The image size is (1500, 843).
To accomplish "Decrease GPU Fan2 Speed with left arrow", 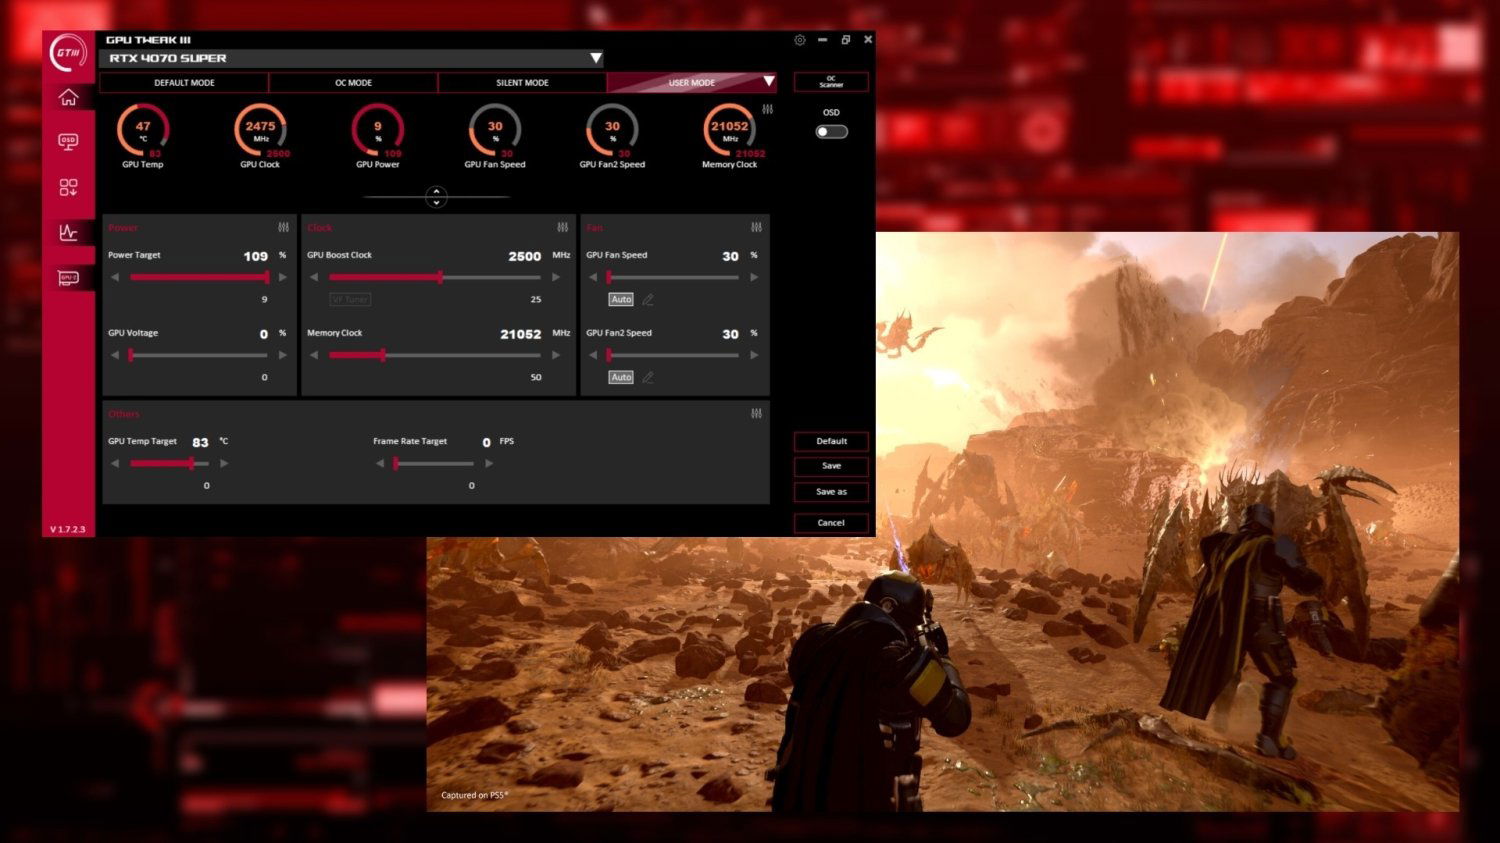I will pyautogui.click(x=593, y=355).
